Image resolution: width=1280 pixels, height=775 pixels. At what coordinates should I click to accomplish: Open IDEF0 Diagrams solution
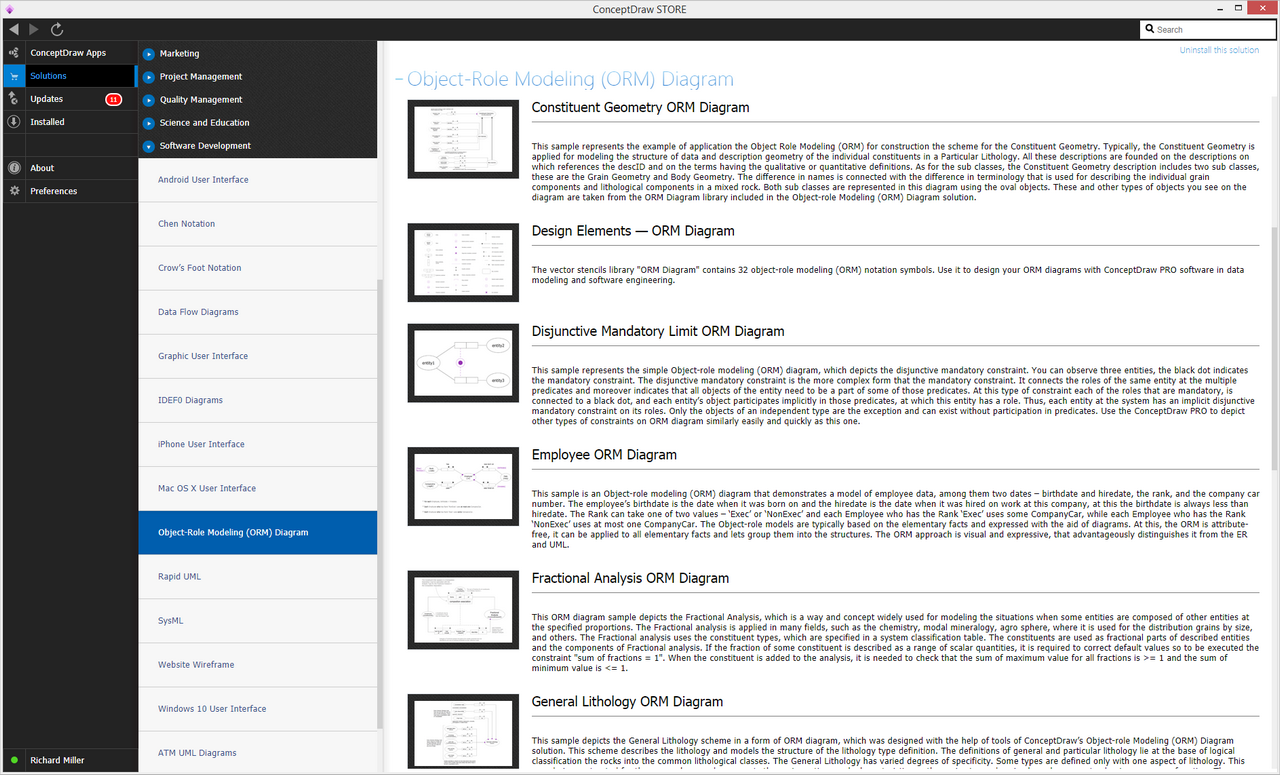[258, 400]
